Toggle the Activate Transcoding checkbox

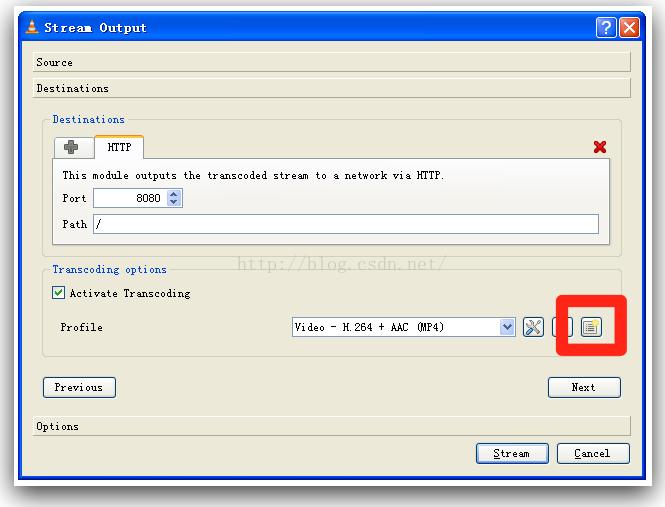click(x=59, y=293)
